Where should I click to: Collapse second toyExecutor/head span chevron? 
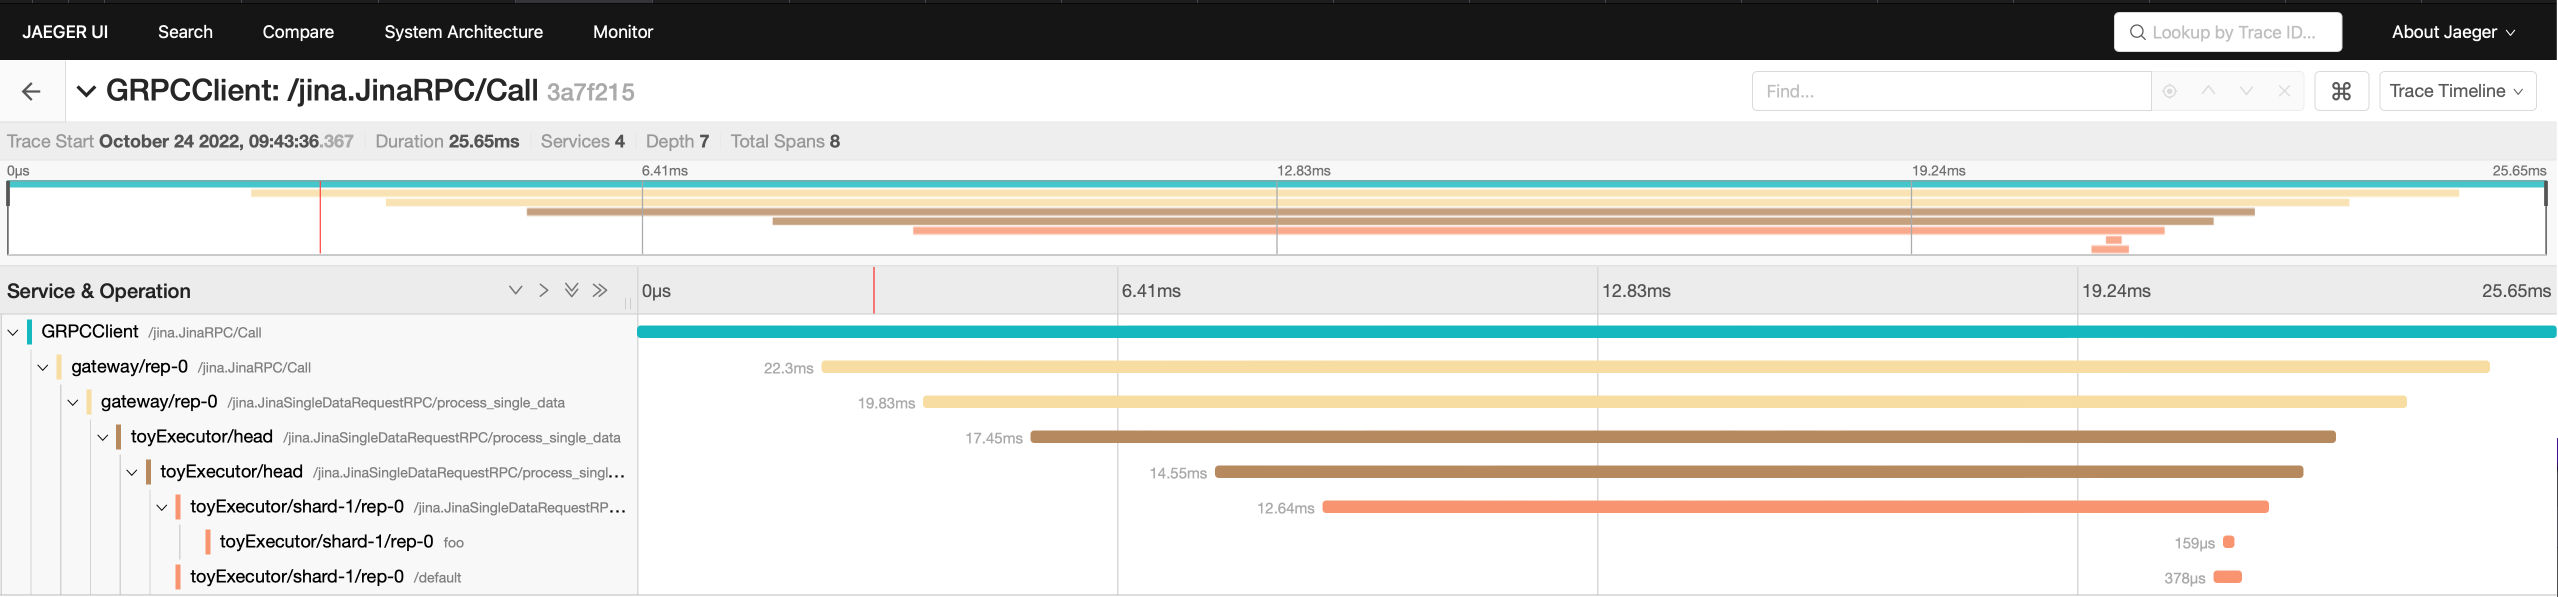click(132, 472)
